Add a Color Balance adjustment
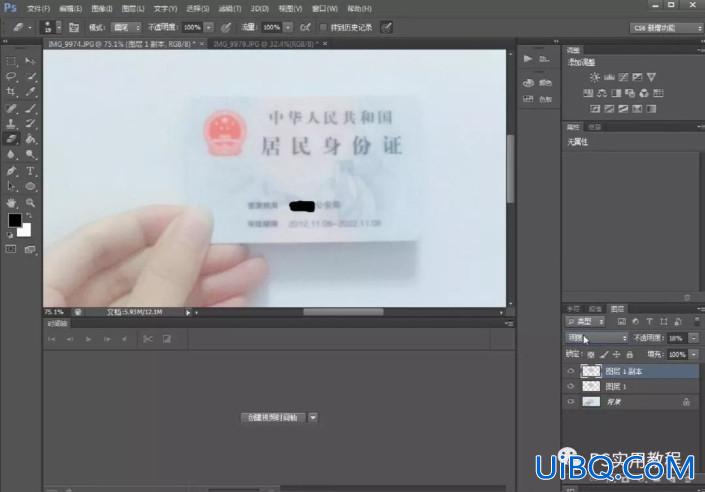Viewport: 705px width, 492px height. click(x=602, y=93)
